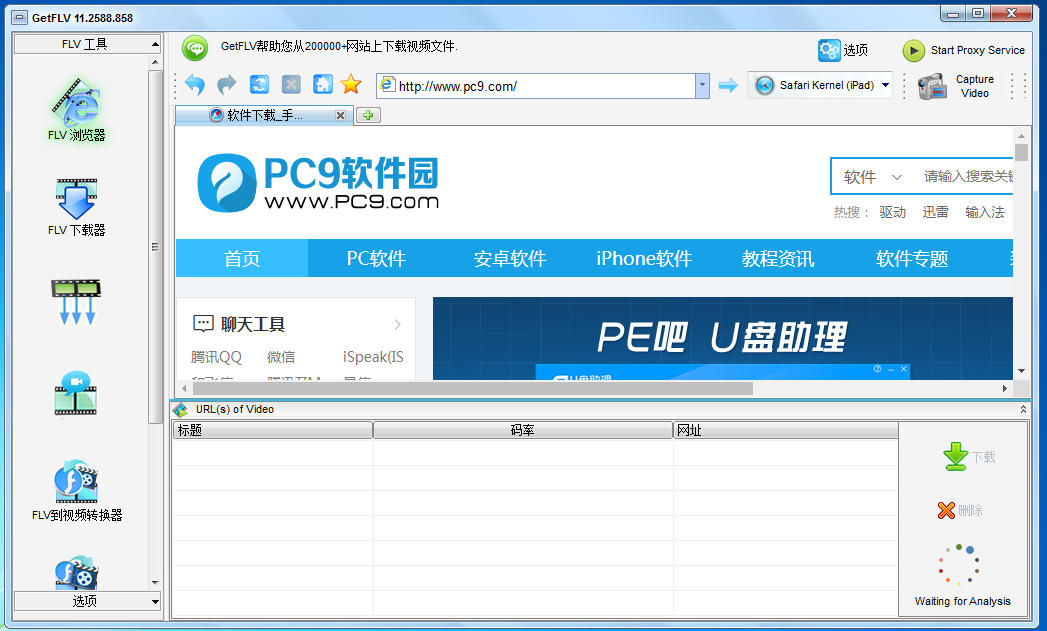This screenshot has height=631, width=1047.
Task: Go back with the blue back arrow
Action: (x=195, y=85)
